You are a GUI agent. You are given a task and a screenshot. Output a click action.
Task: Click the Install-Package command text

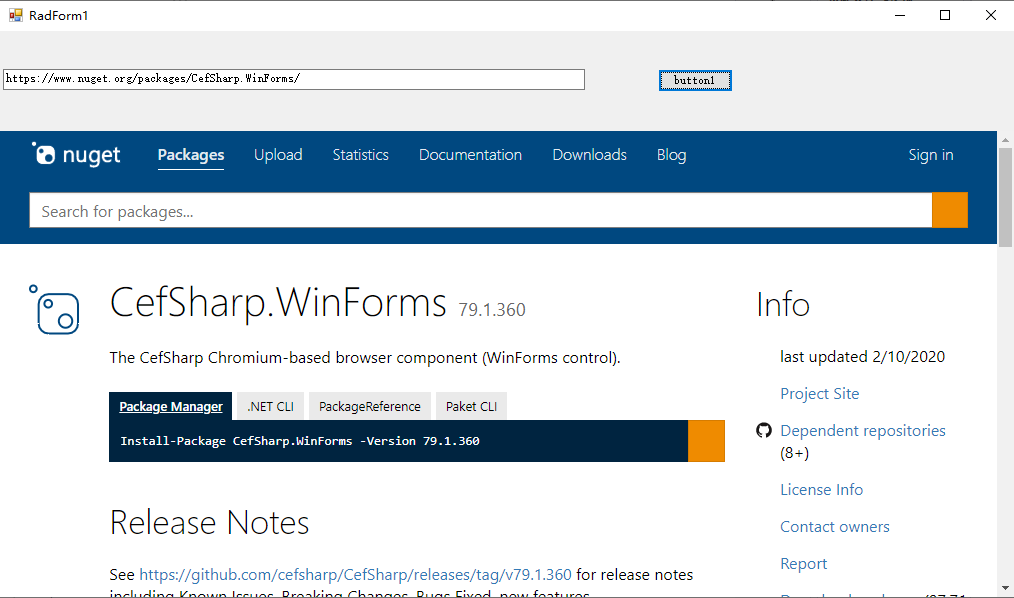300,441
